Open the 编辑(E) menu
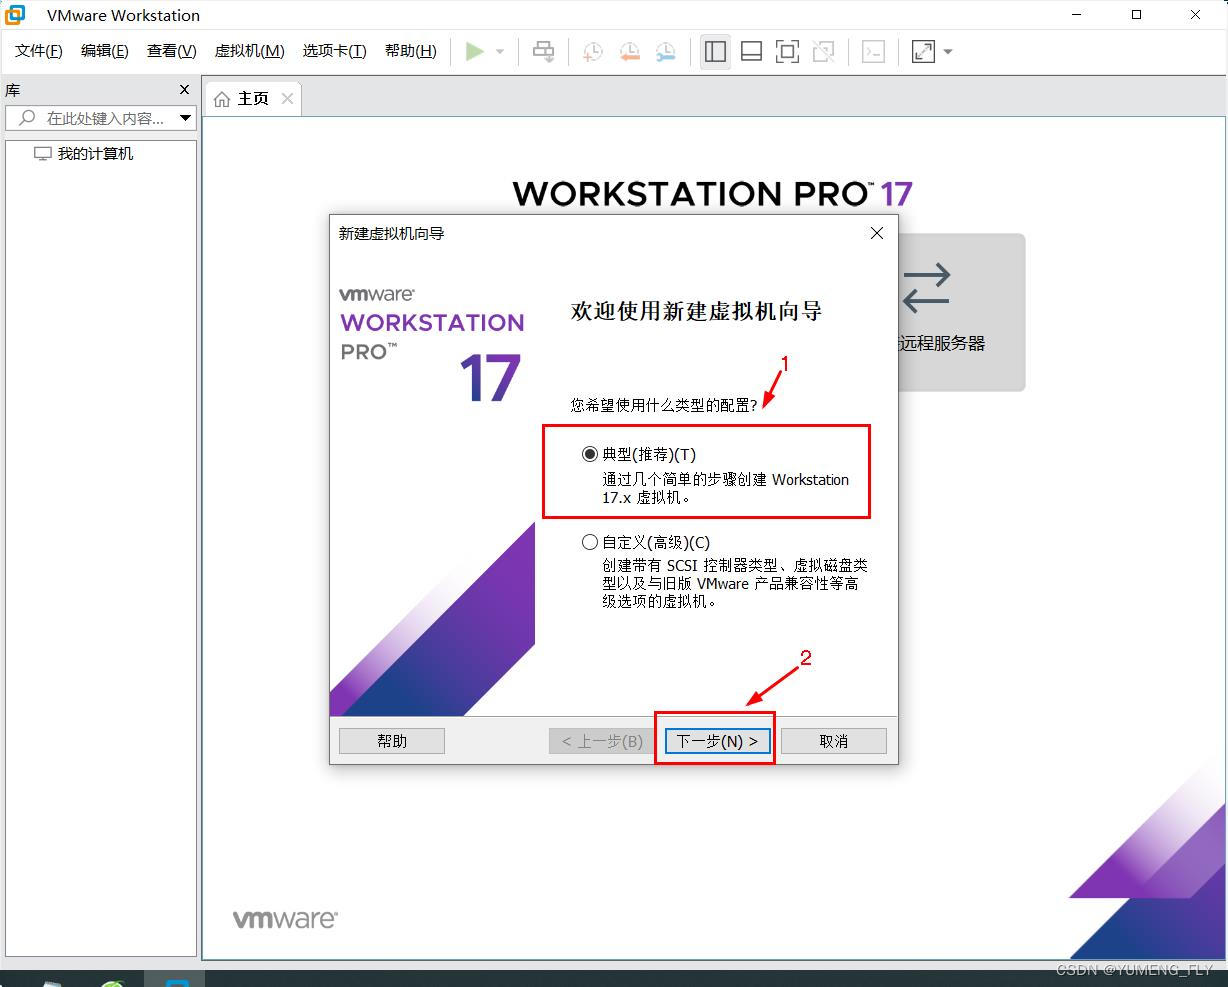This screenshot has height=987, width=1228. [105, 51]
